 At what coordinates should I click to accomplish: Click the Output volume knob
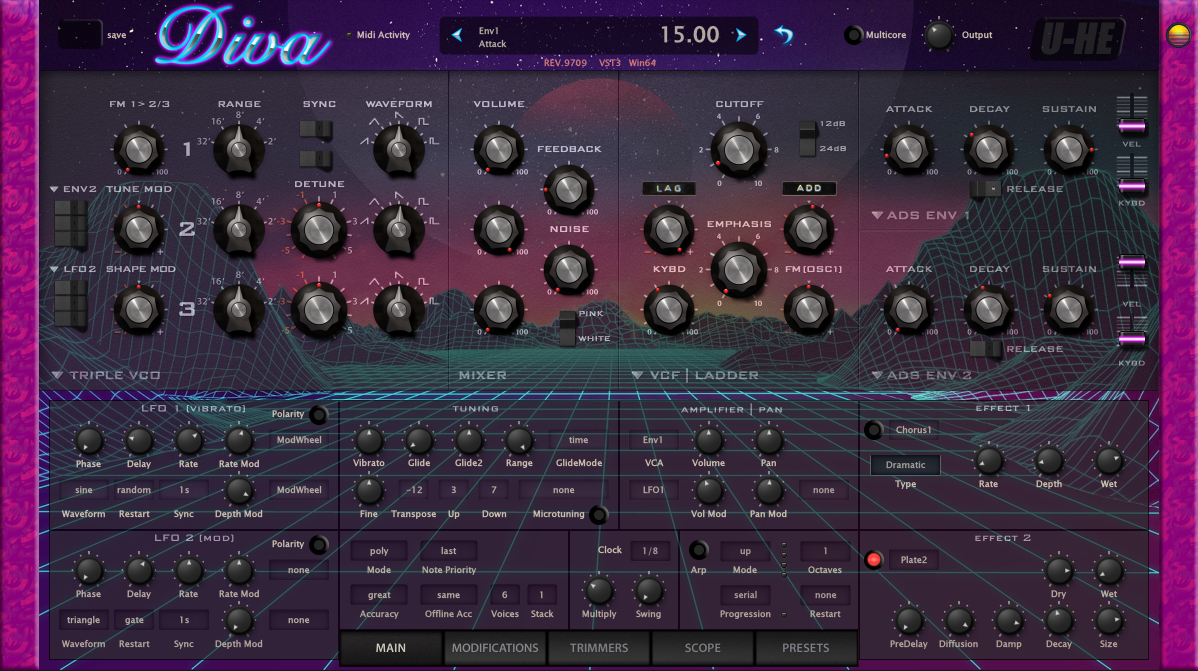tap(938, 35)
